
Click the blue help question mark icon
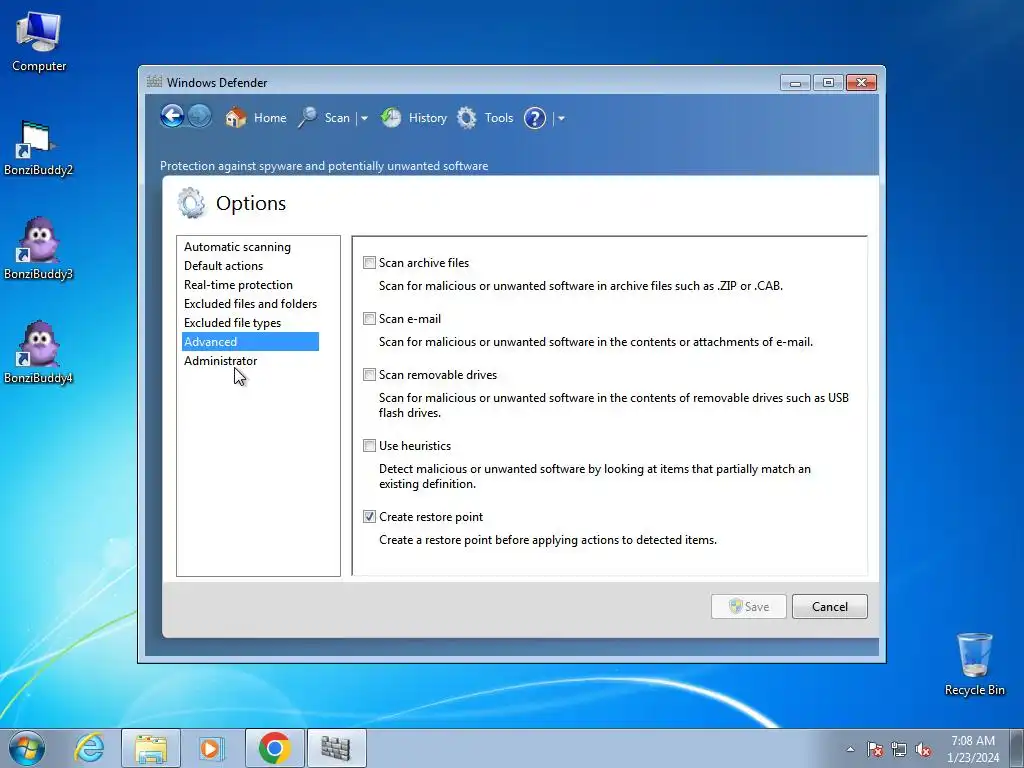coord(535,118)
